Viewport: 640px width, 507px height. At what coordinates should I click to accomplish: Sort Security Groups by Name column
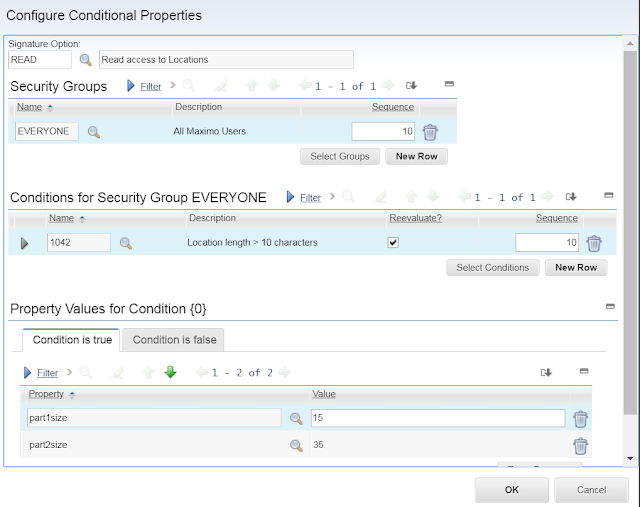(x=29, y=107)
